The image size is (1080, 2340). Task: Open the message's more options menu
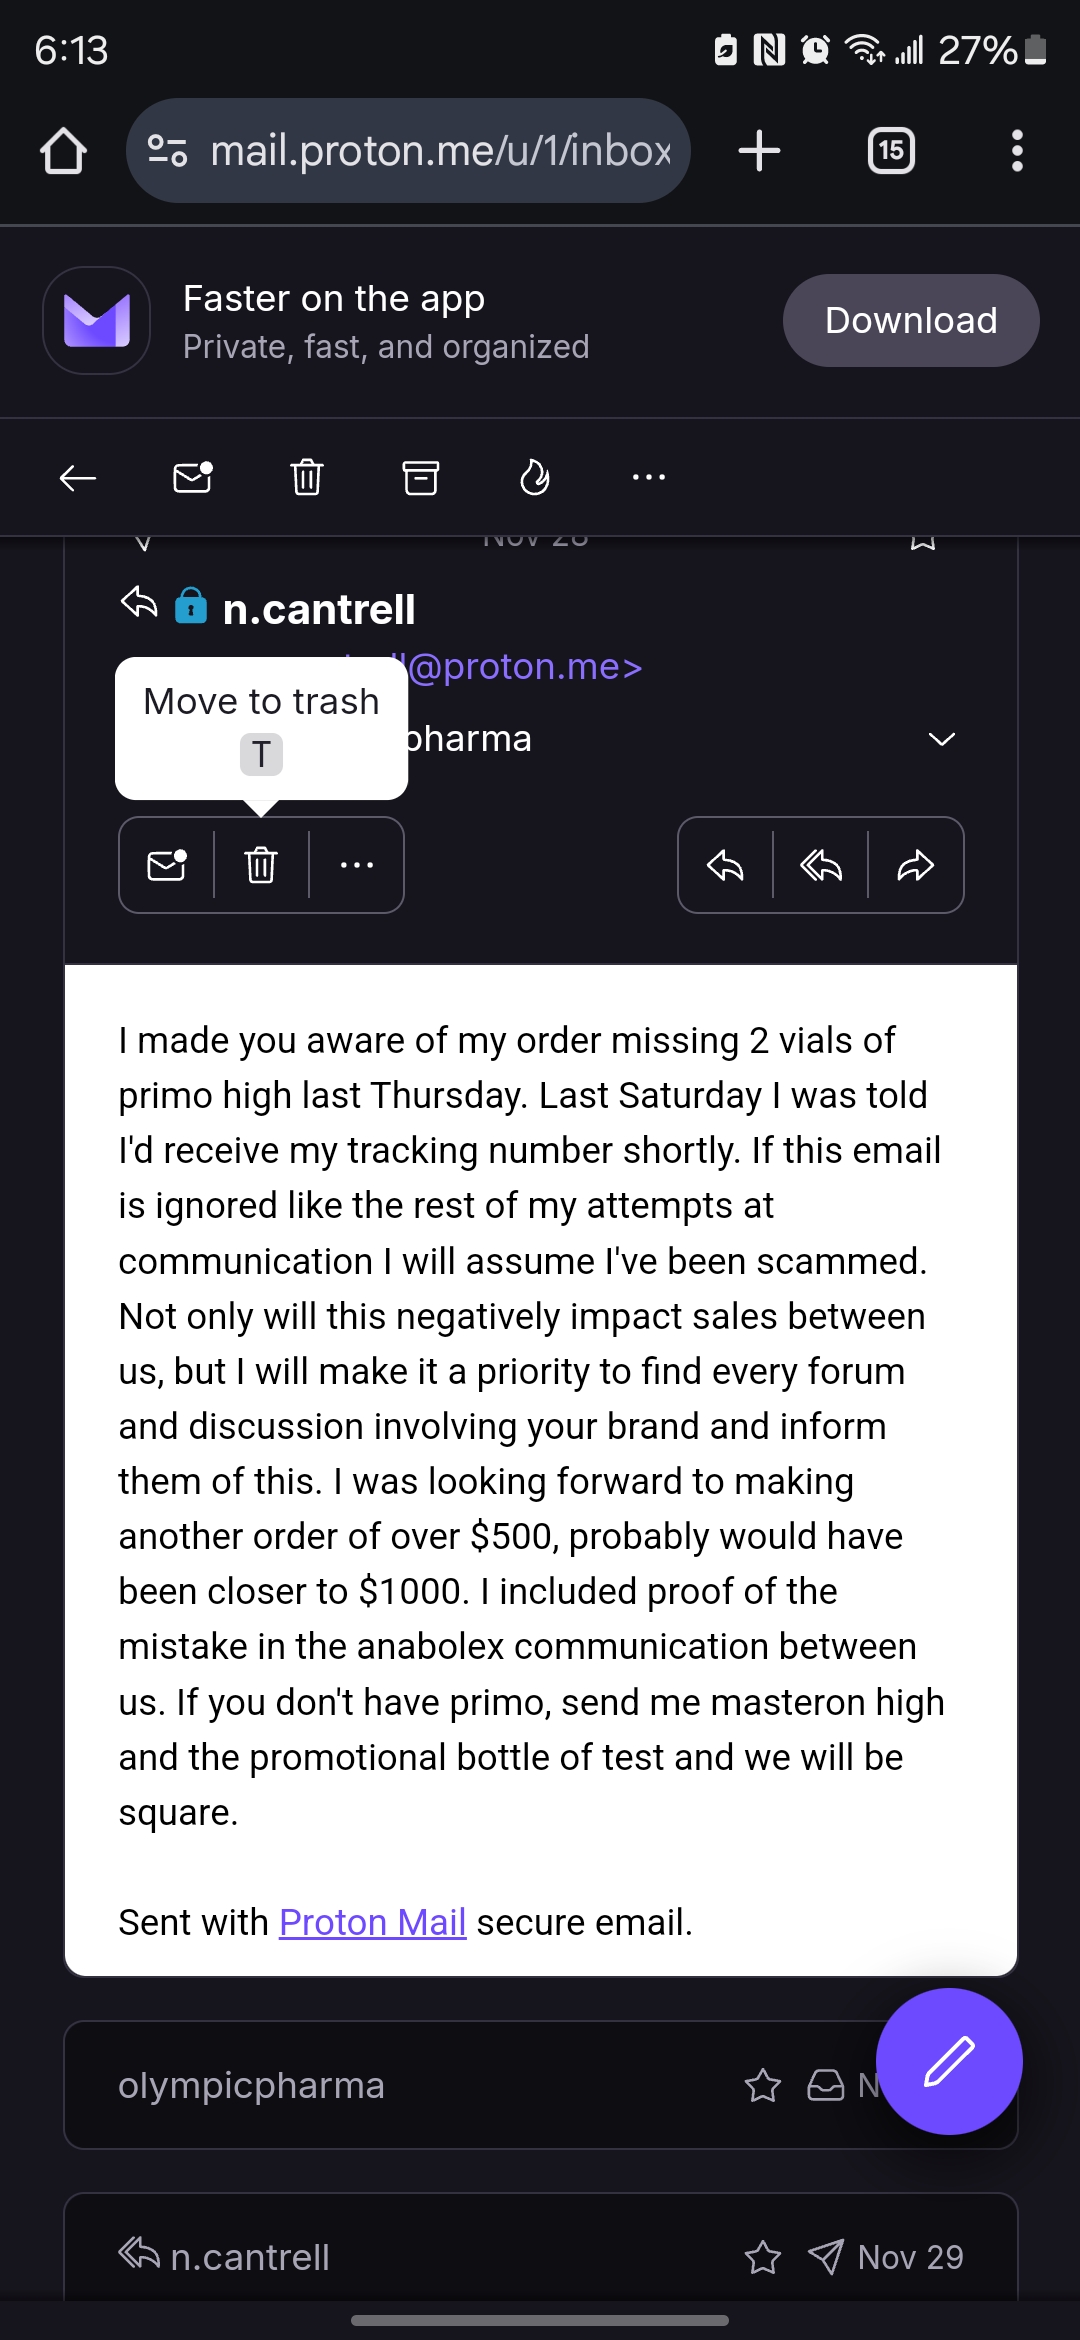coord(357,865)
